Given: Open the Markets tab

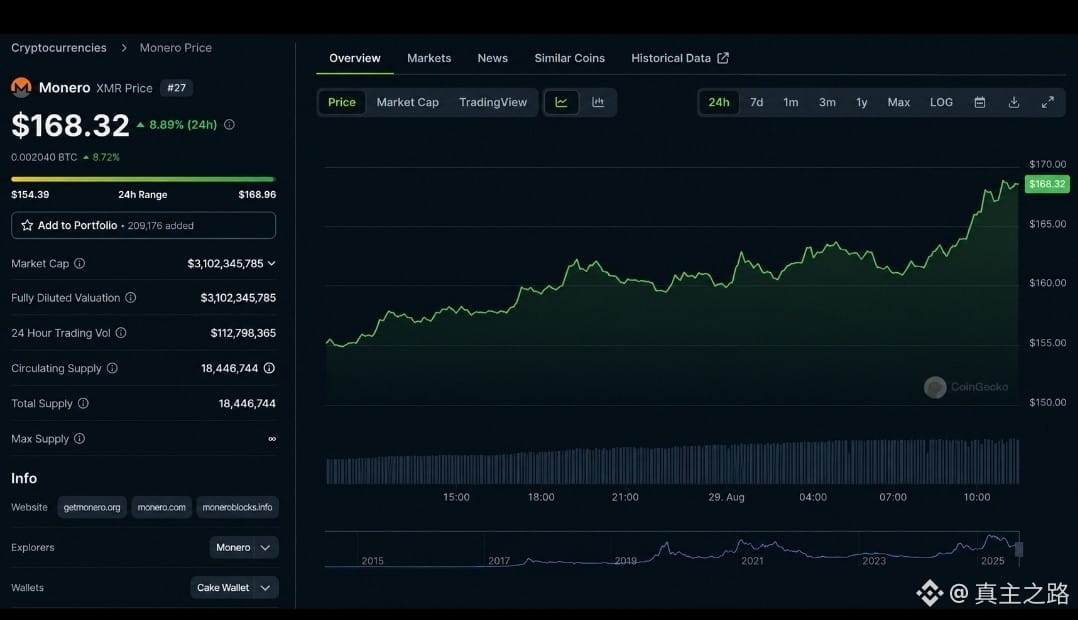Looking at the screenshot, I should [x=429, y=58].
